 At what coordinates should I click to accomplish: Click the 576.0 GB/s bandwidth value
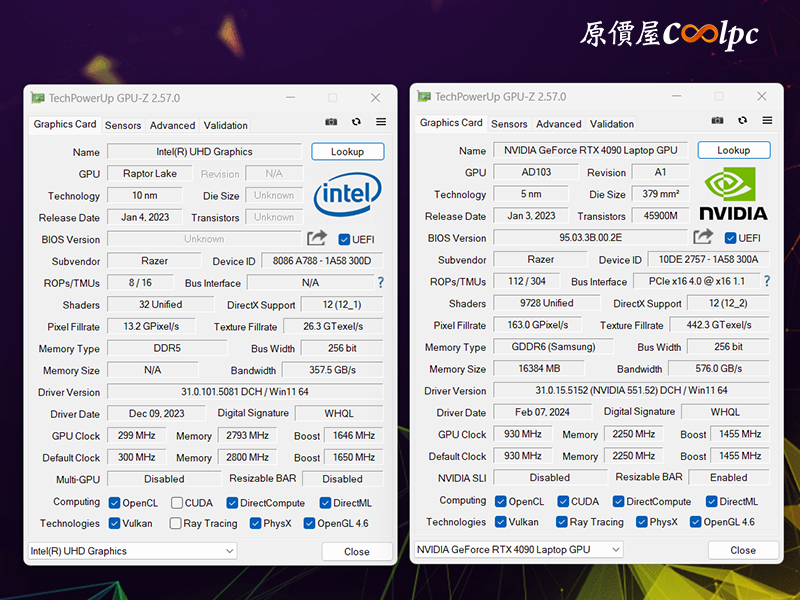pyautogui.click(x=718, y=368)
